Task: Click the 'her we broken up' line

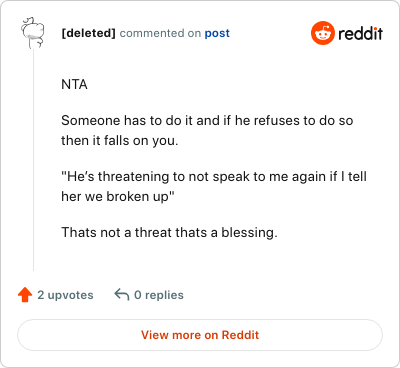Action: [118, 196]
